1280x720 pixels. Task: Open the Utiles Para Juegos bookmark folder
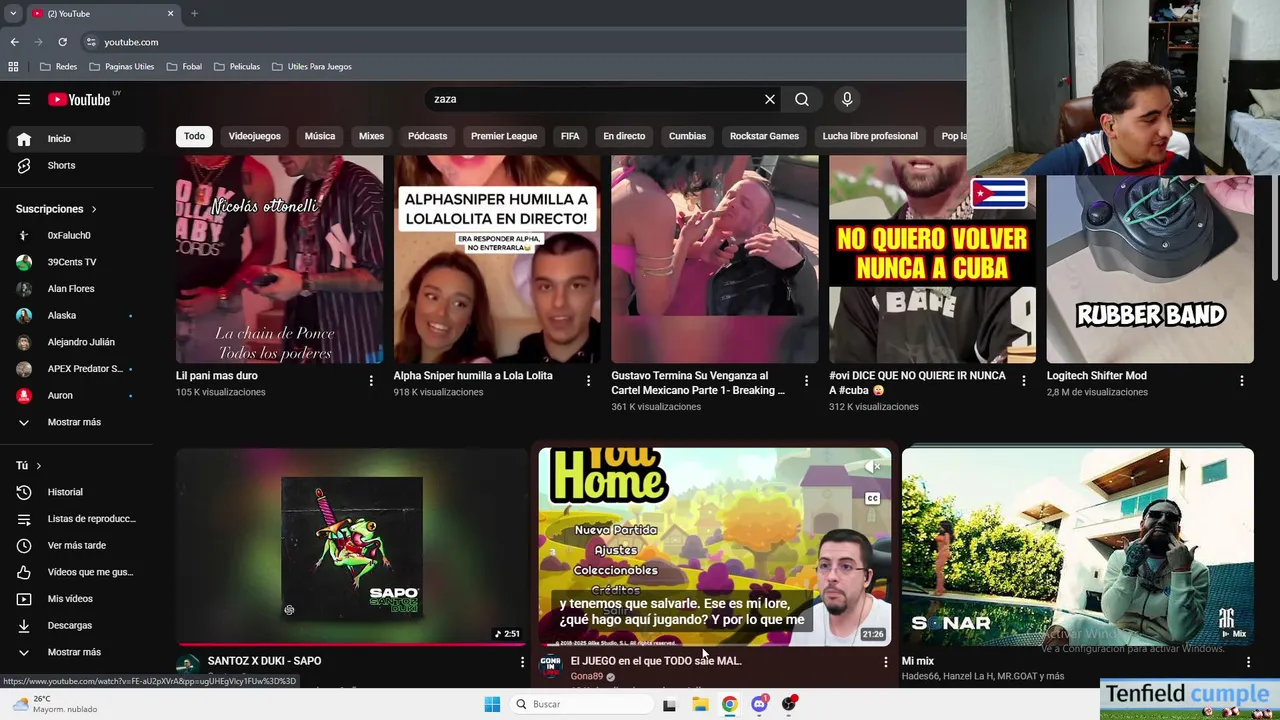tap(312, 66)
